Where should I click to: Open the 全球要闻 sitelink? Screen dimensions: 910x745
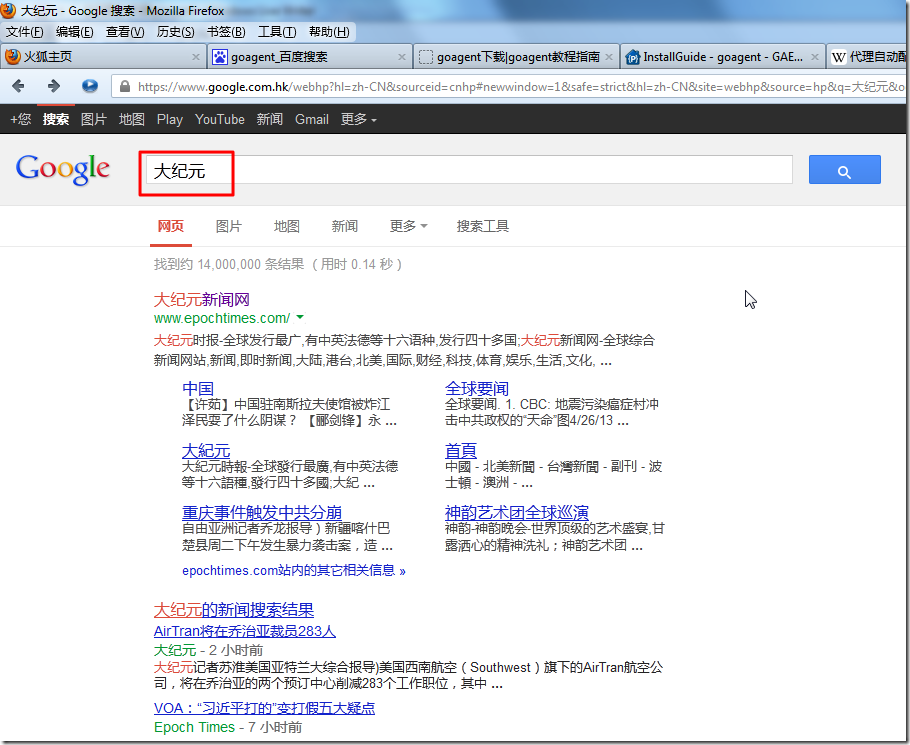coord(477,388)
